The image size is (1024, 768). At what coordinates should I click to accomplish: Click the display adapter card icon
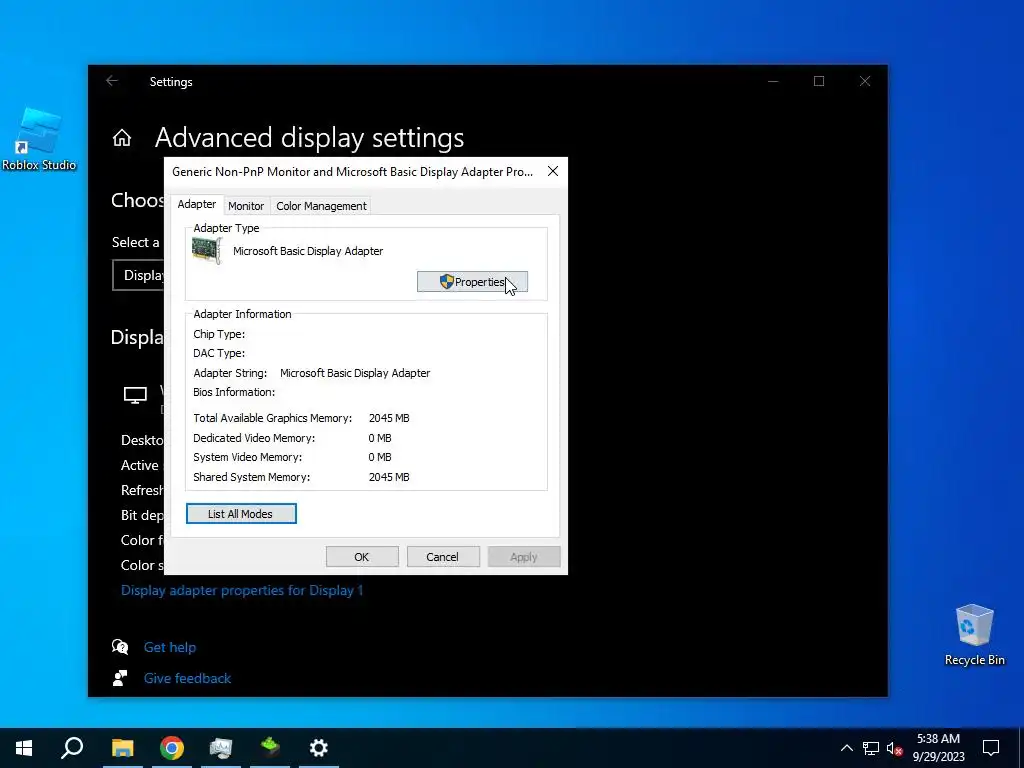pyautogui.click(x=206, y=251)
